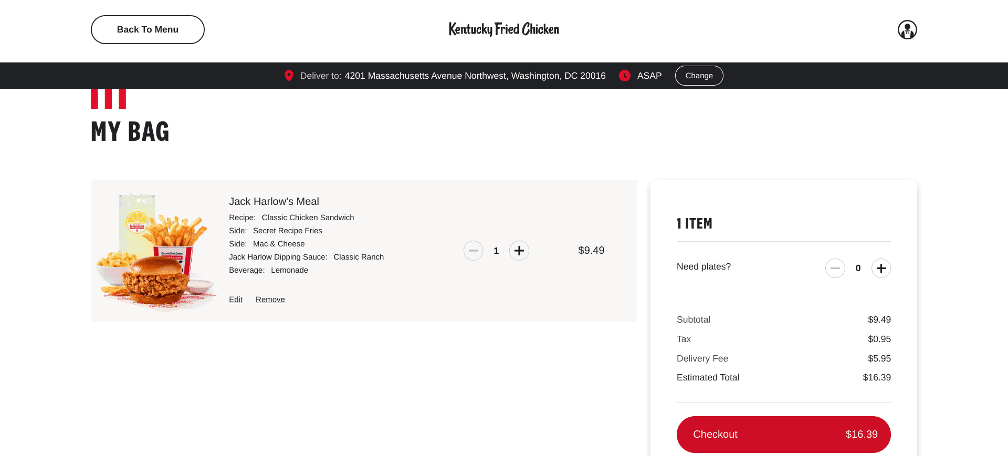Click the Need plates? label
Viewport: 1008px width, 456px height.
click(x=703, y=266)
